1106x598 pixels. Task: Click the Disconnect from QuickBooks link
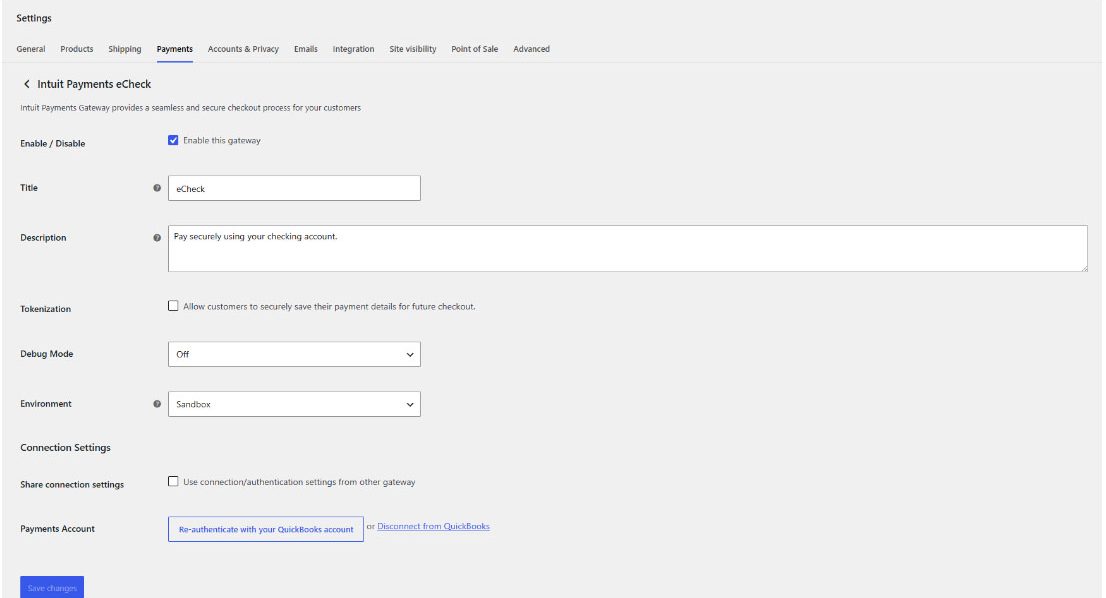click(x=433, y=526)
